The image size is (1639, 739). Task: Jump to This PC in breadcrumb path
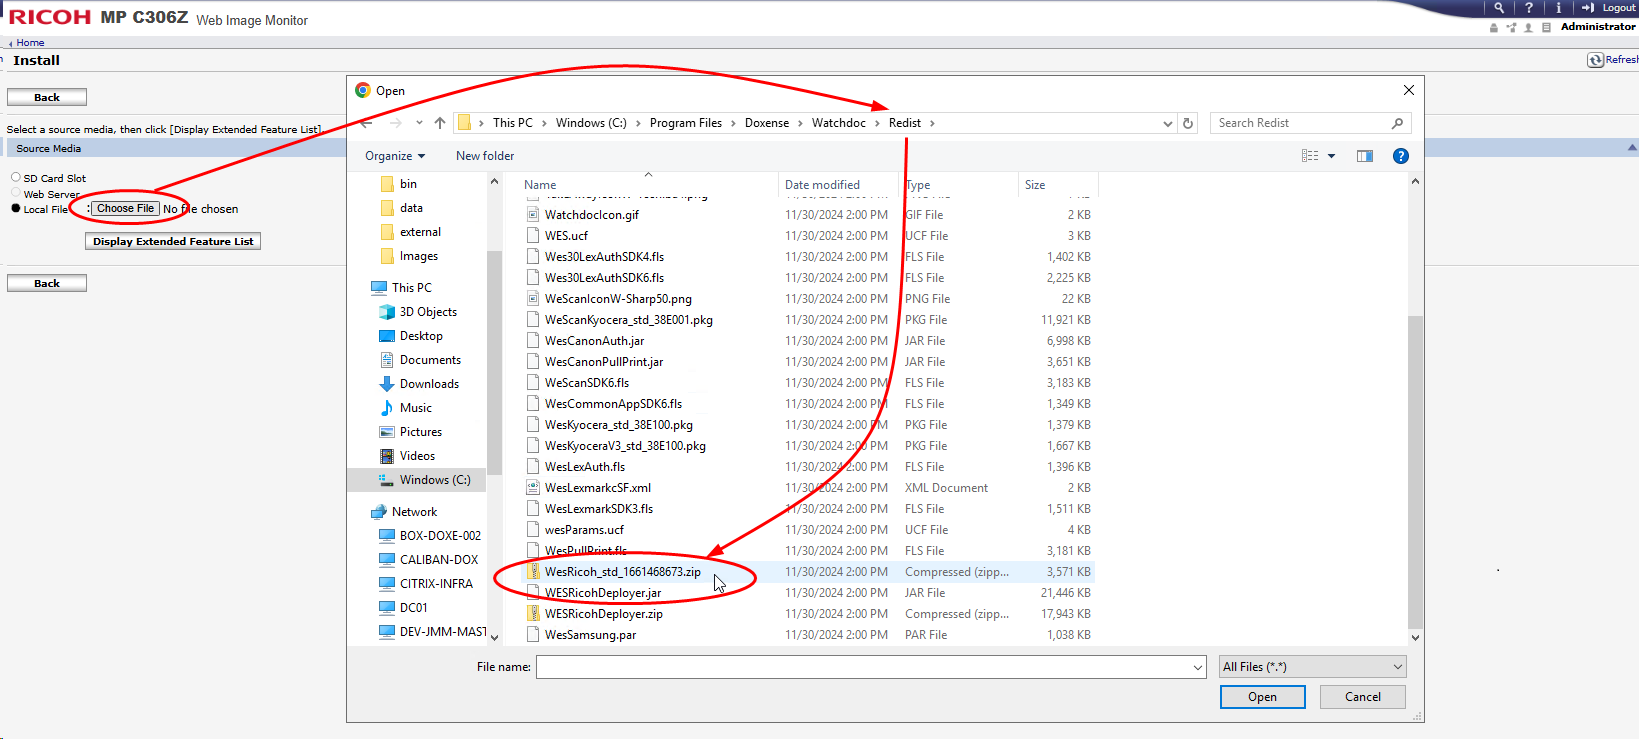[x=512, y=123]
